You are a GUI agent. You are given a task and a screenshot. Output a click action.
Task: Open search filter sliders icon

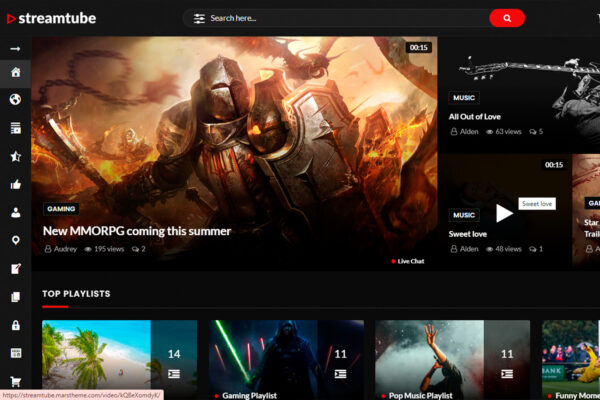(x=199, y=18)
